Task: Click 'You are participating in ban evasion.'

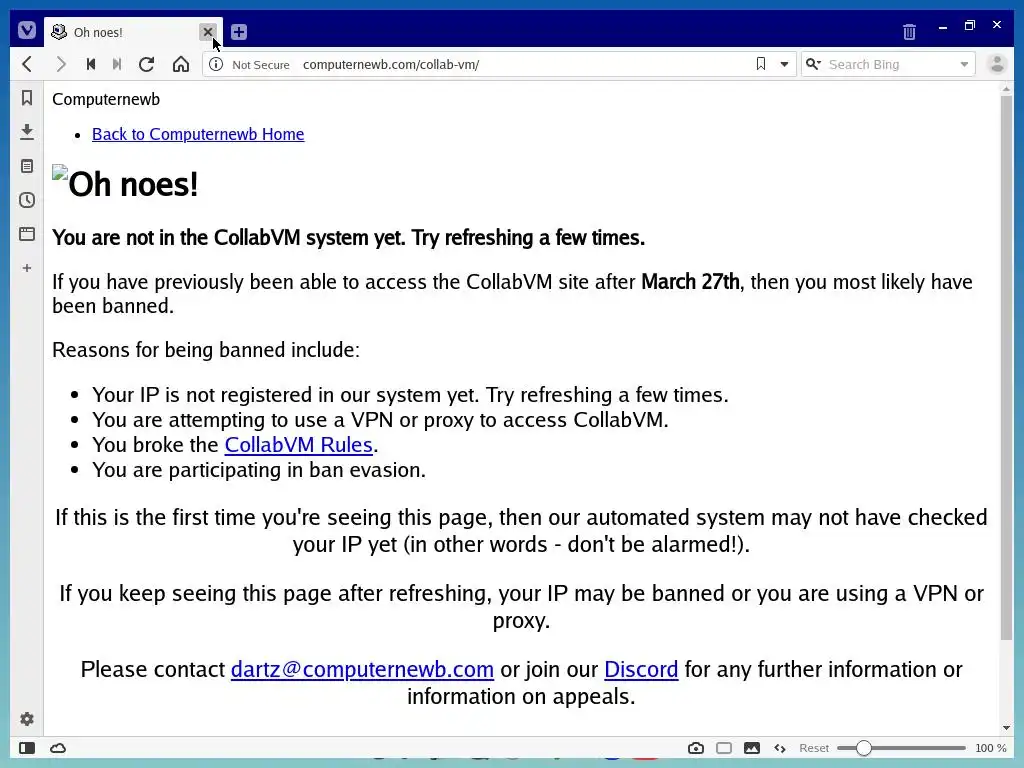Action: click(259, 470)
